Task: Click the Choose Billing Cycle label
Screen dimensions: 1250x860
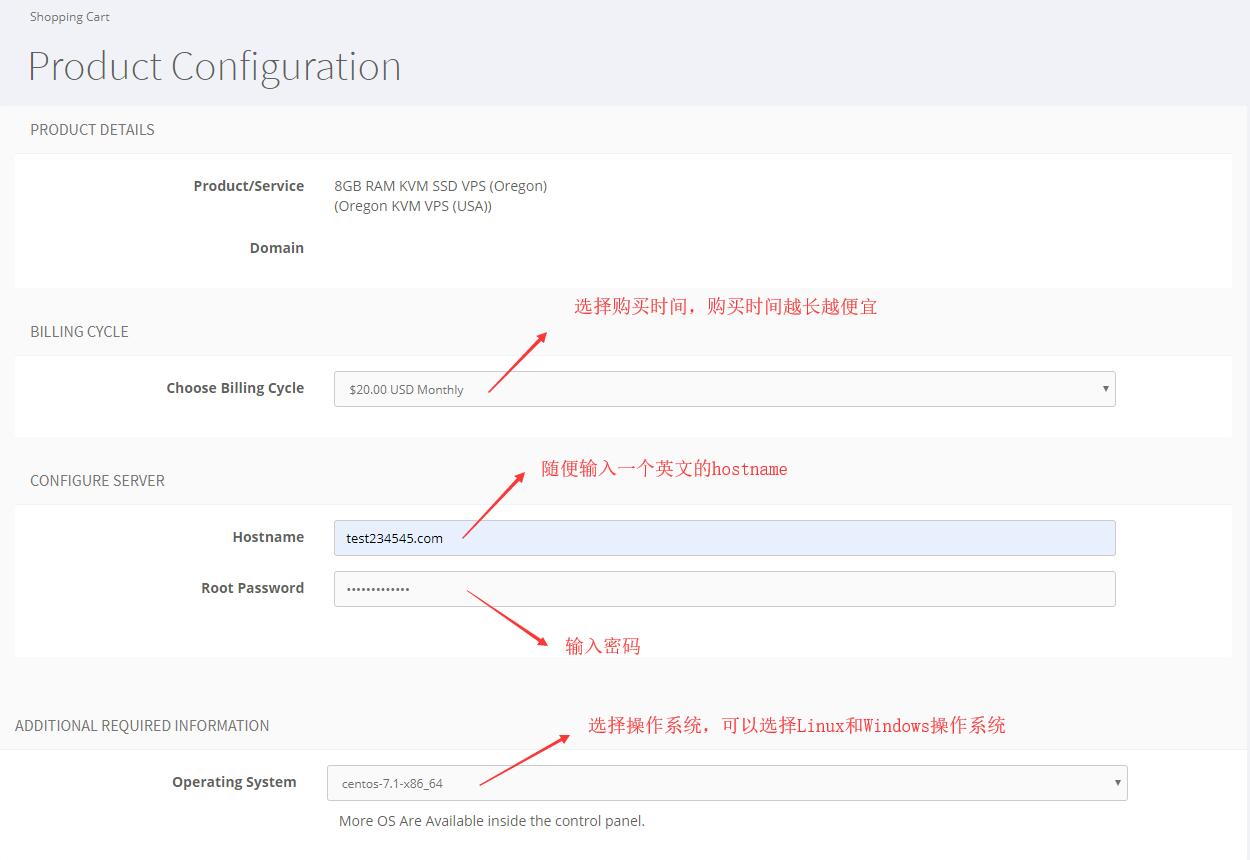Action: [235, 388]
